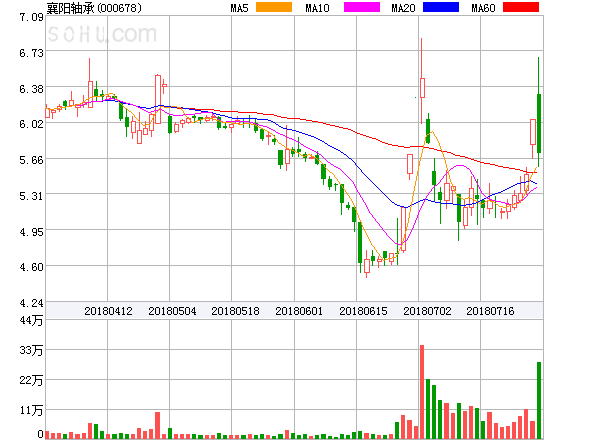Click the 20180504 date label
The image size is (600, 440).
[172, 311]
